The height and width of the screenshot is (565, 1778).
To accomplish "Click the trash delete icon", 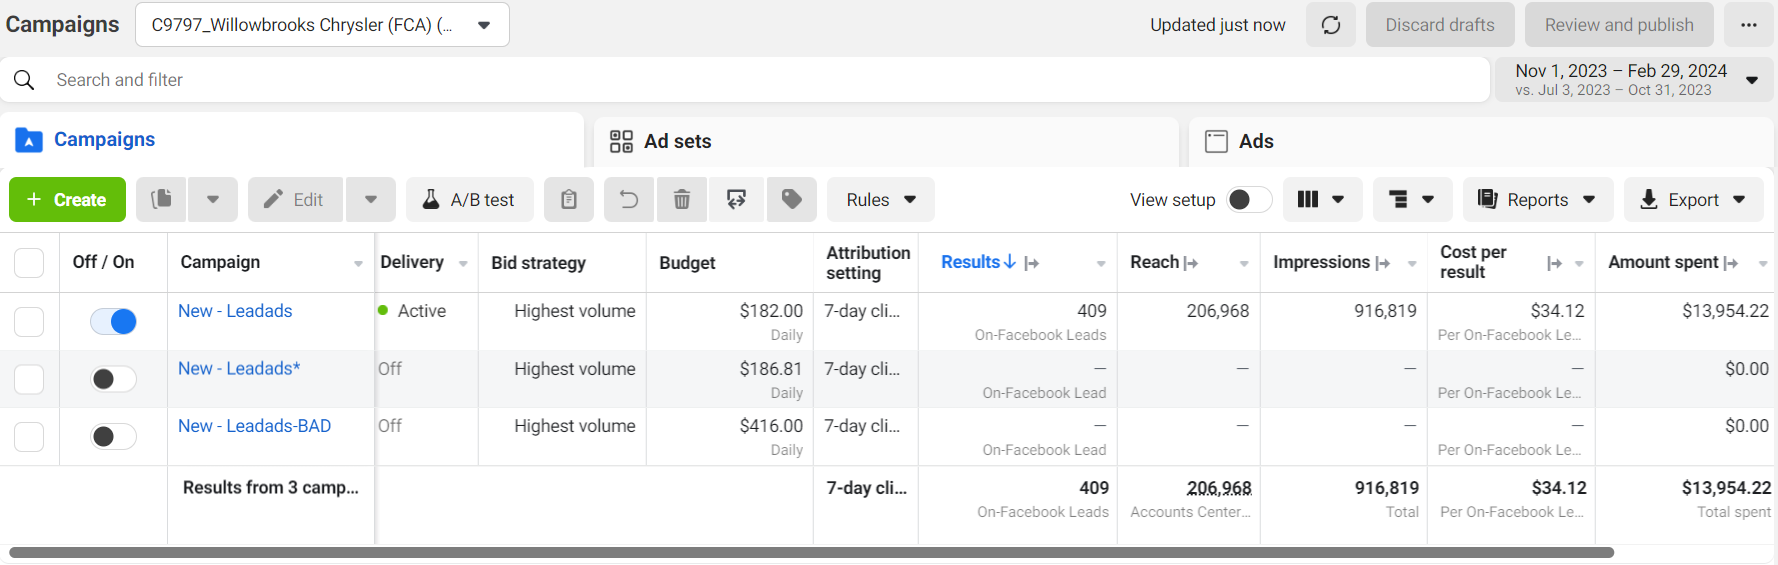I will pyautogui.click(x=682, y=200).
